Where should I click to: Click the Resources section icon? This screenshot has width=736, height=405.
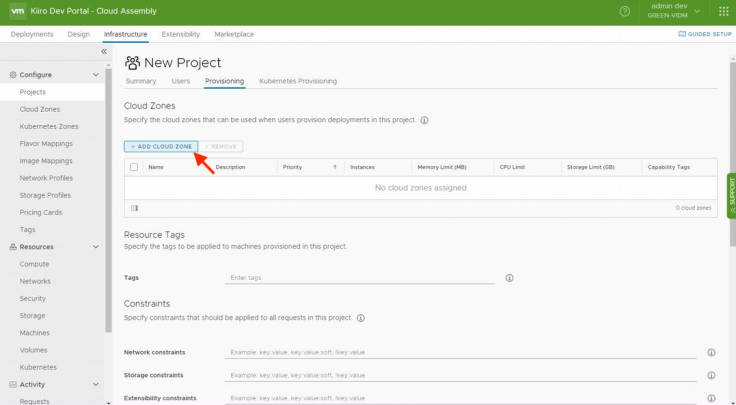pos(13,247)
